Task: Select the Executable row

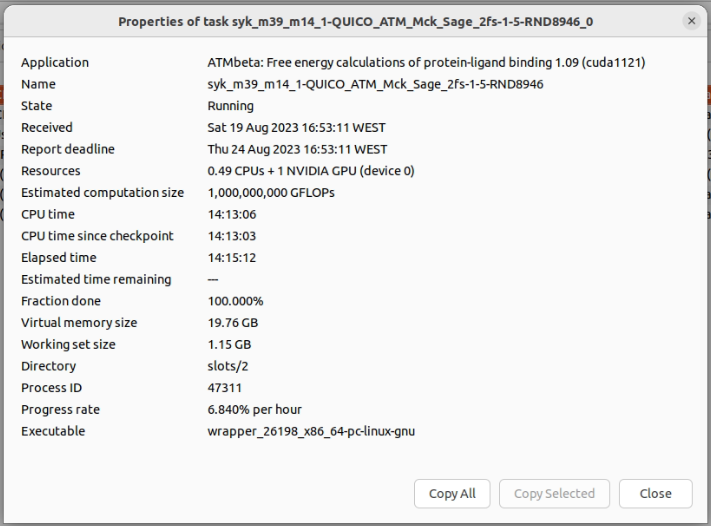Action: [x=53, y=432]
